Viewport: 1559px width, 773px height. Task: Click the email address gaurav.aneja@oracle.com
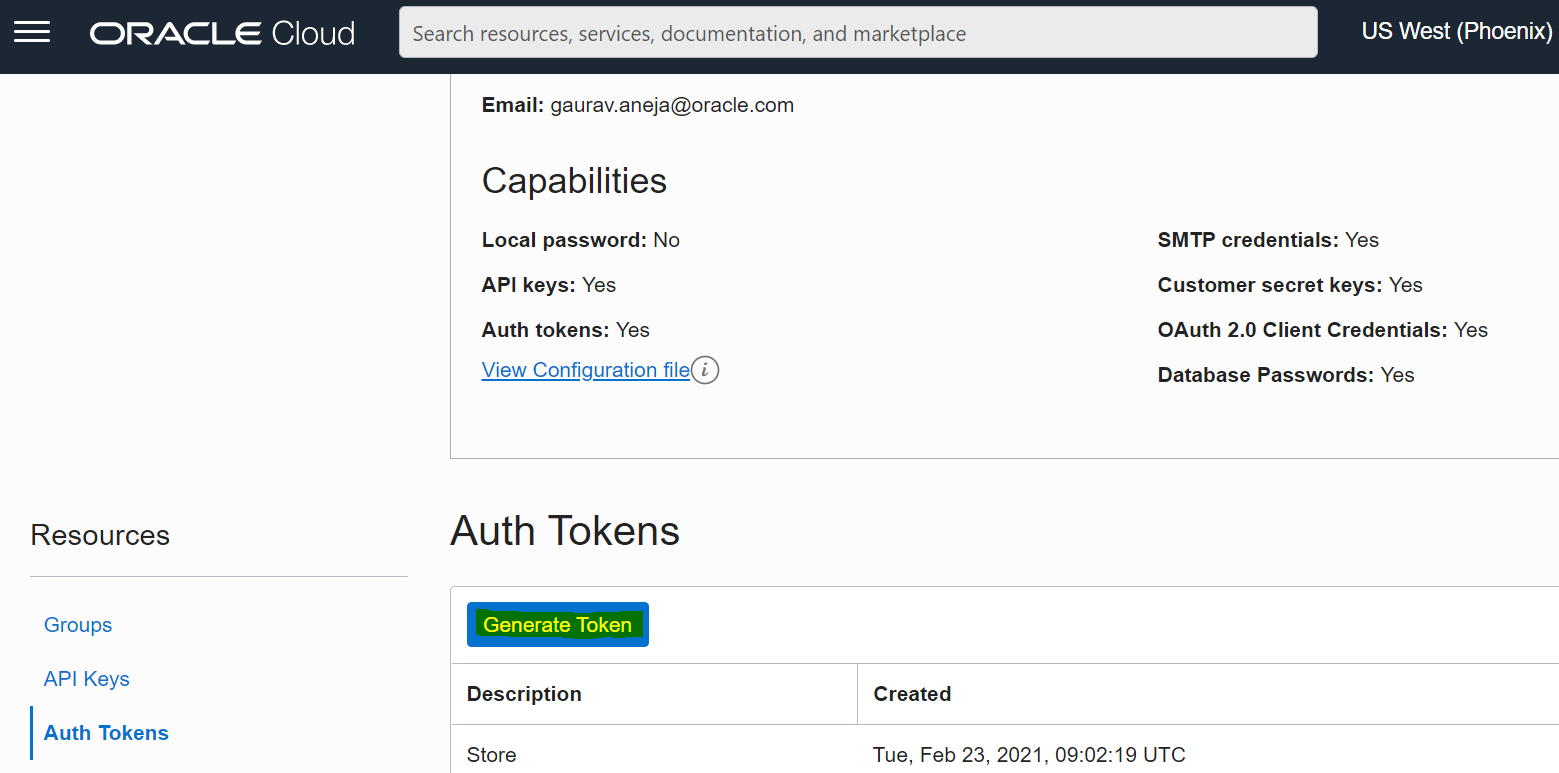point(671,104)
